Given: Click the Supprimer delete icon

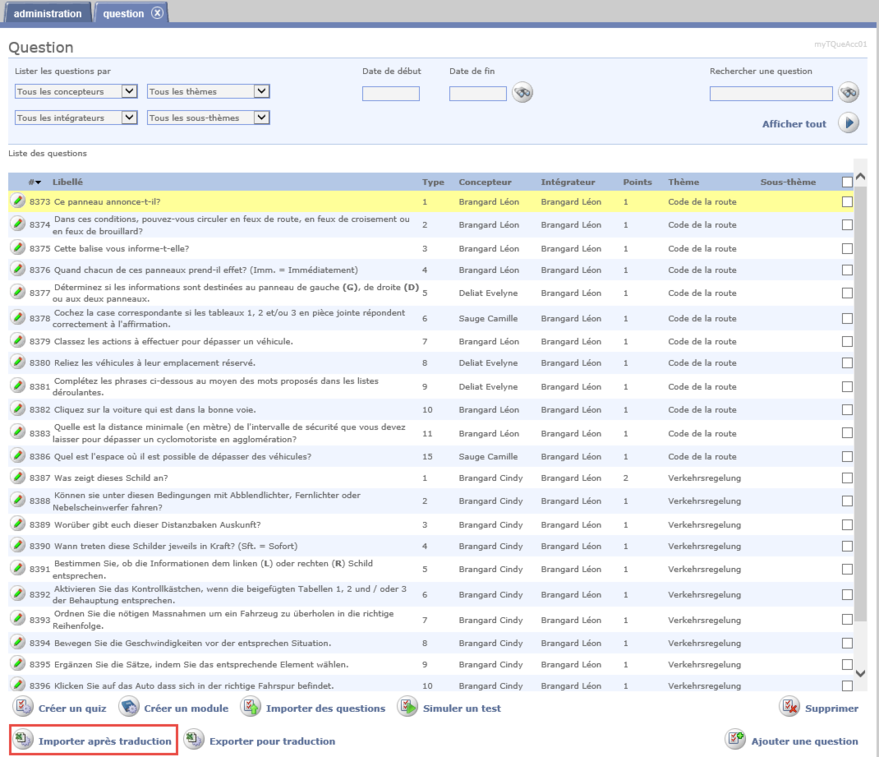Looking at the screenshot, I should [789, 707].
